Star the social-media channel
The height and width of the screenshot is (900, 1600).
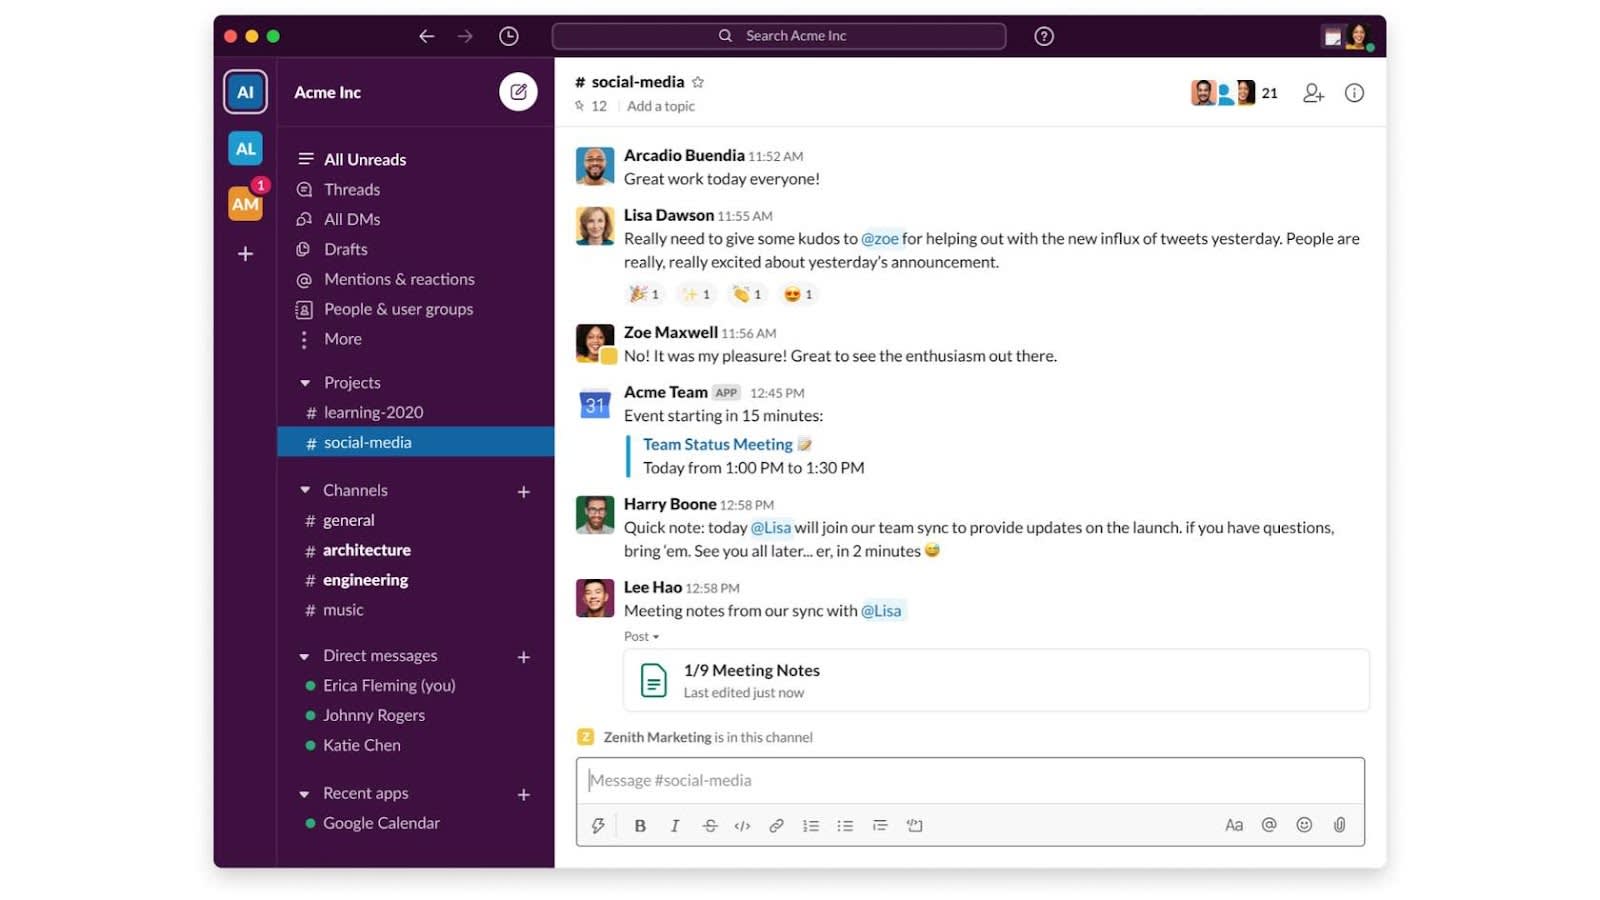pyautogui.click(x=698, y=82)
